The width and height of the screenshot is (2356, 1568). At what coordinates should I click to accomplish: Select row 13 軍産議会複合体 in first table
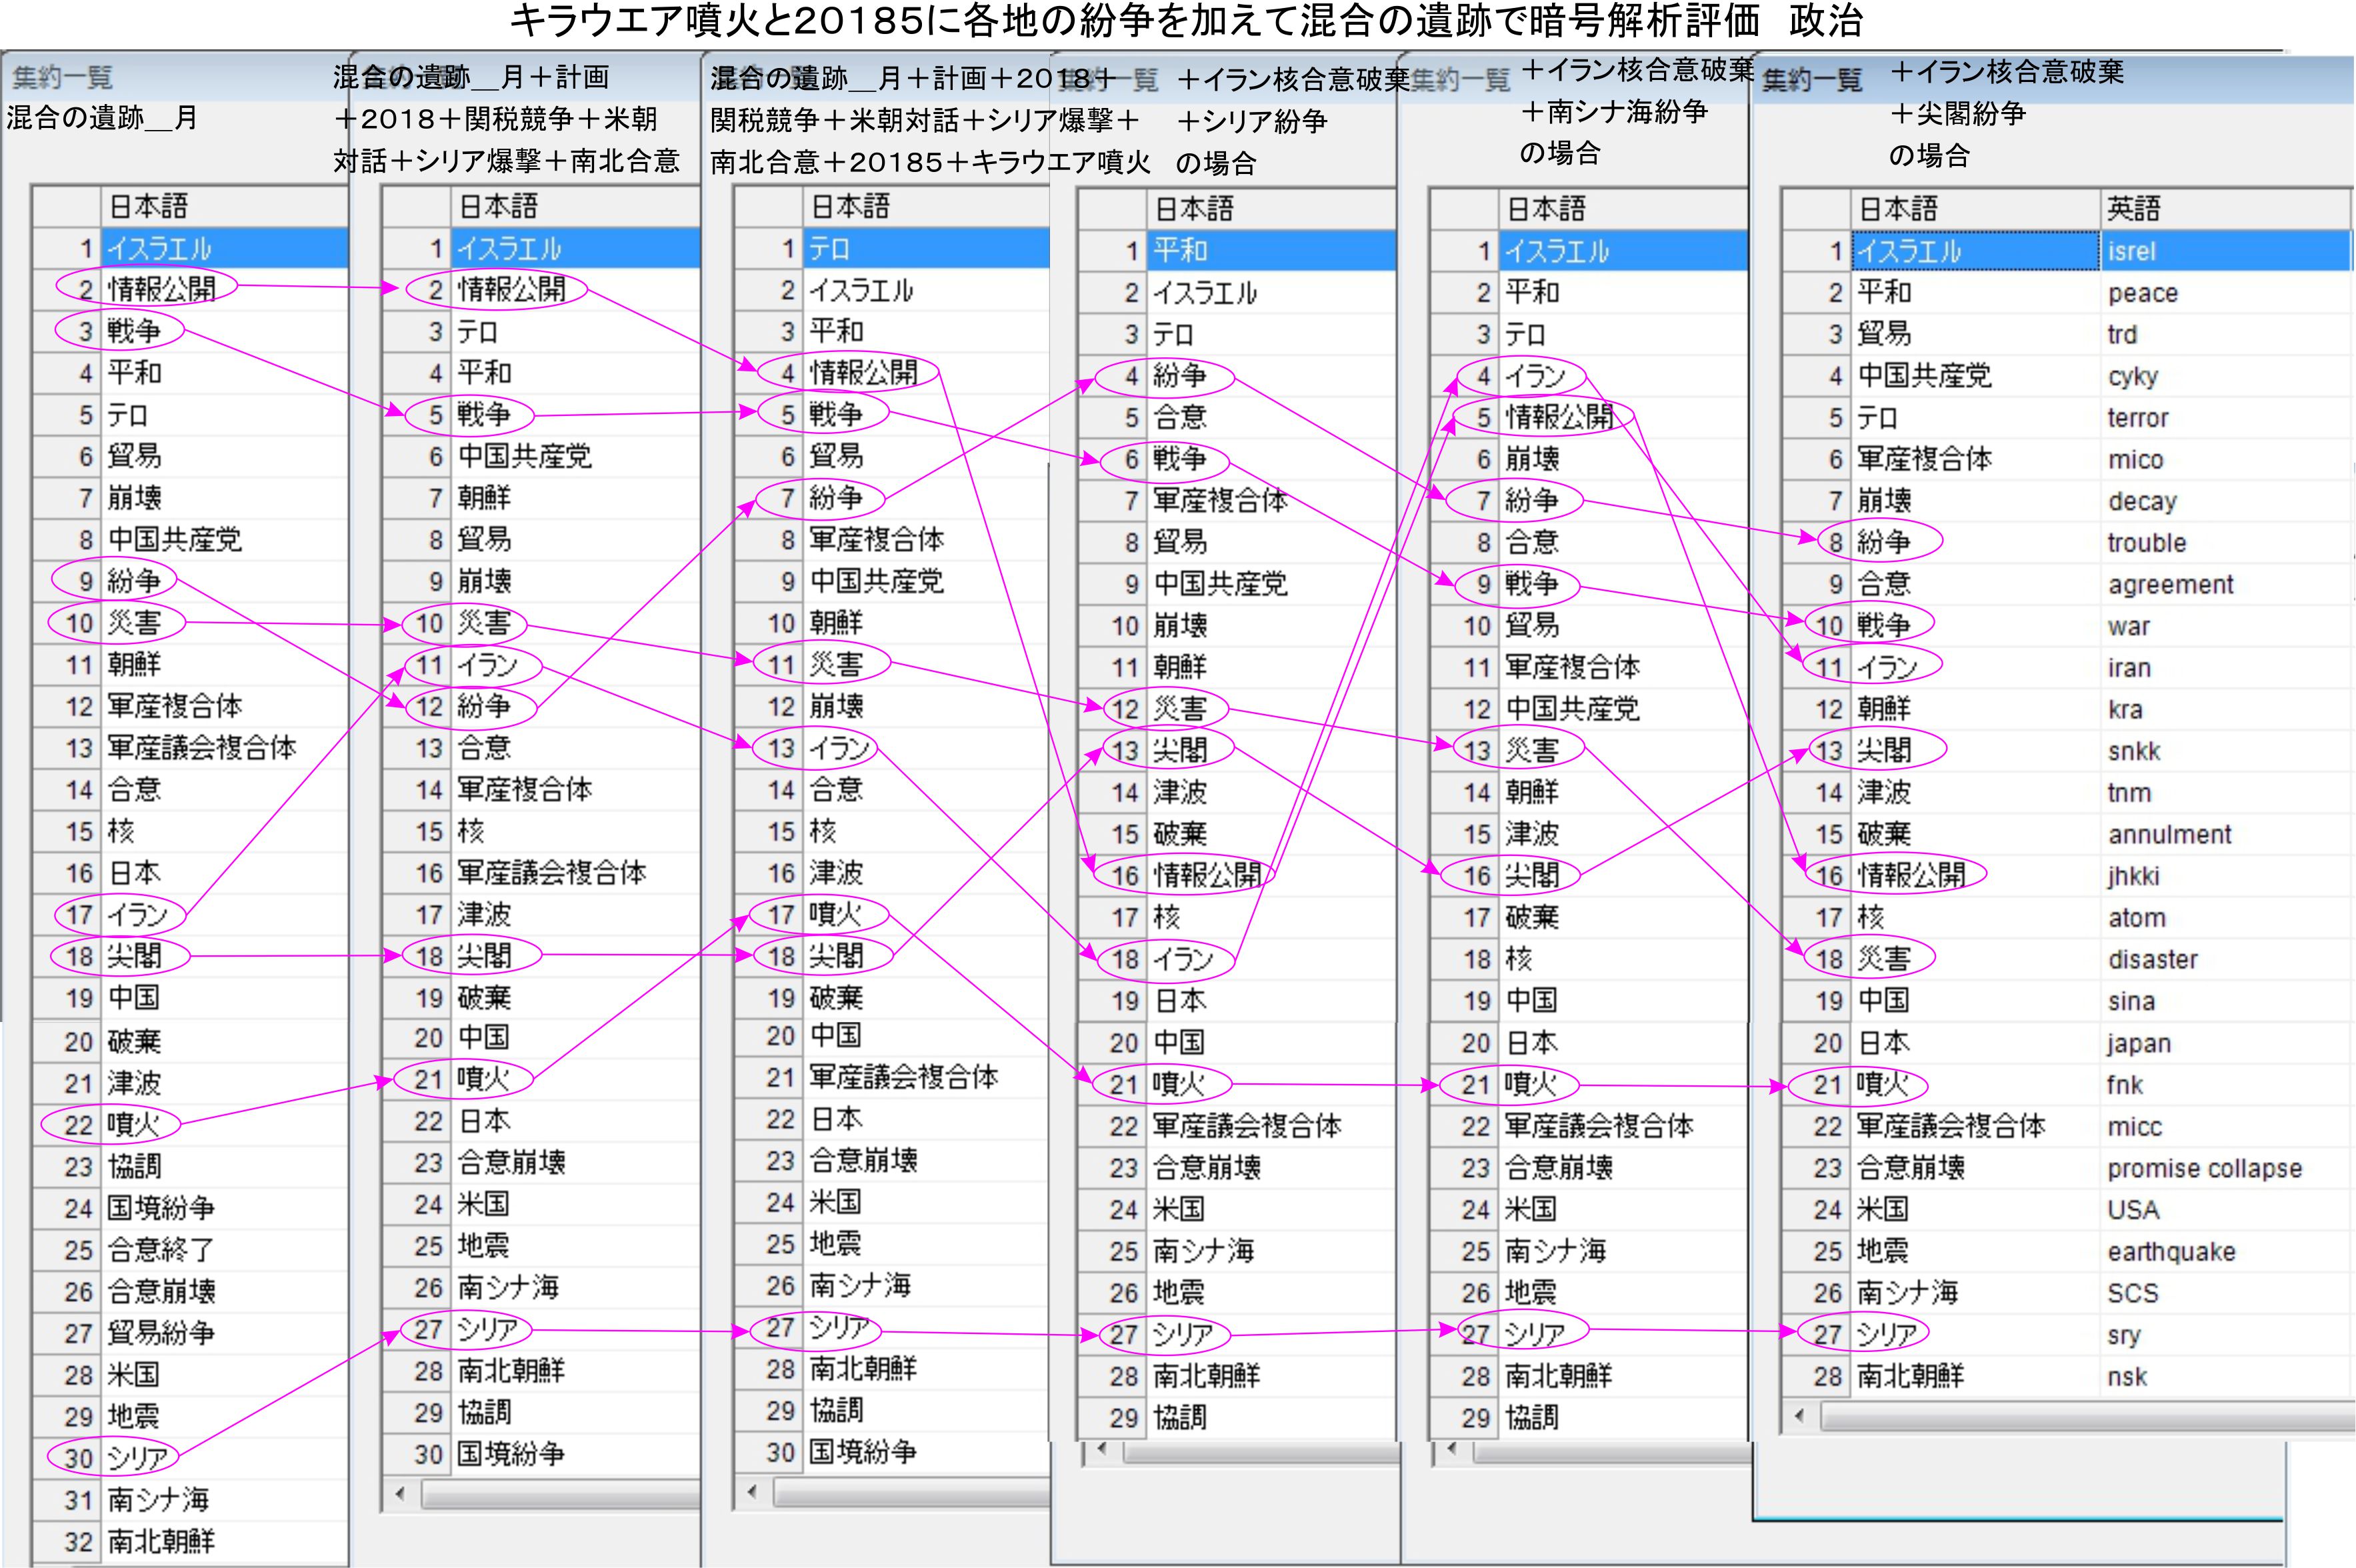(200, 747)
